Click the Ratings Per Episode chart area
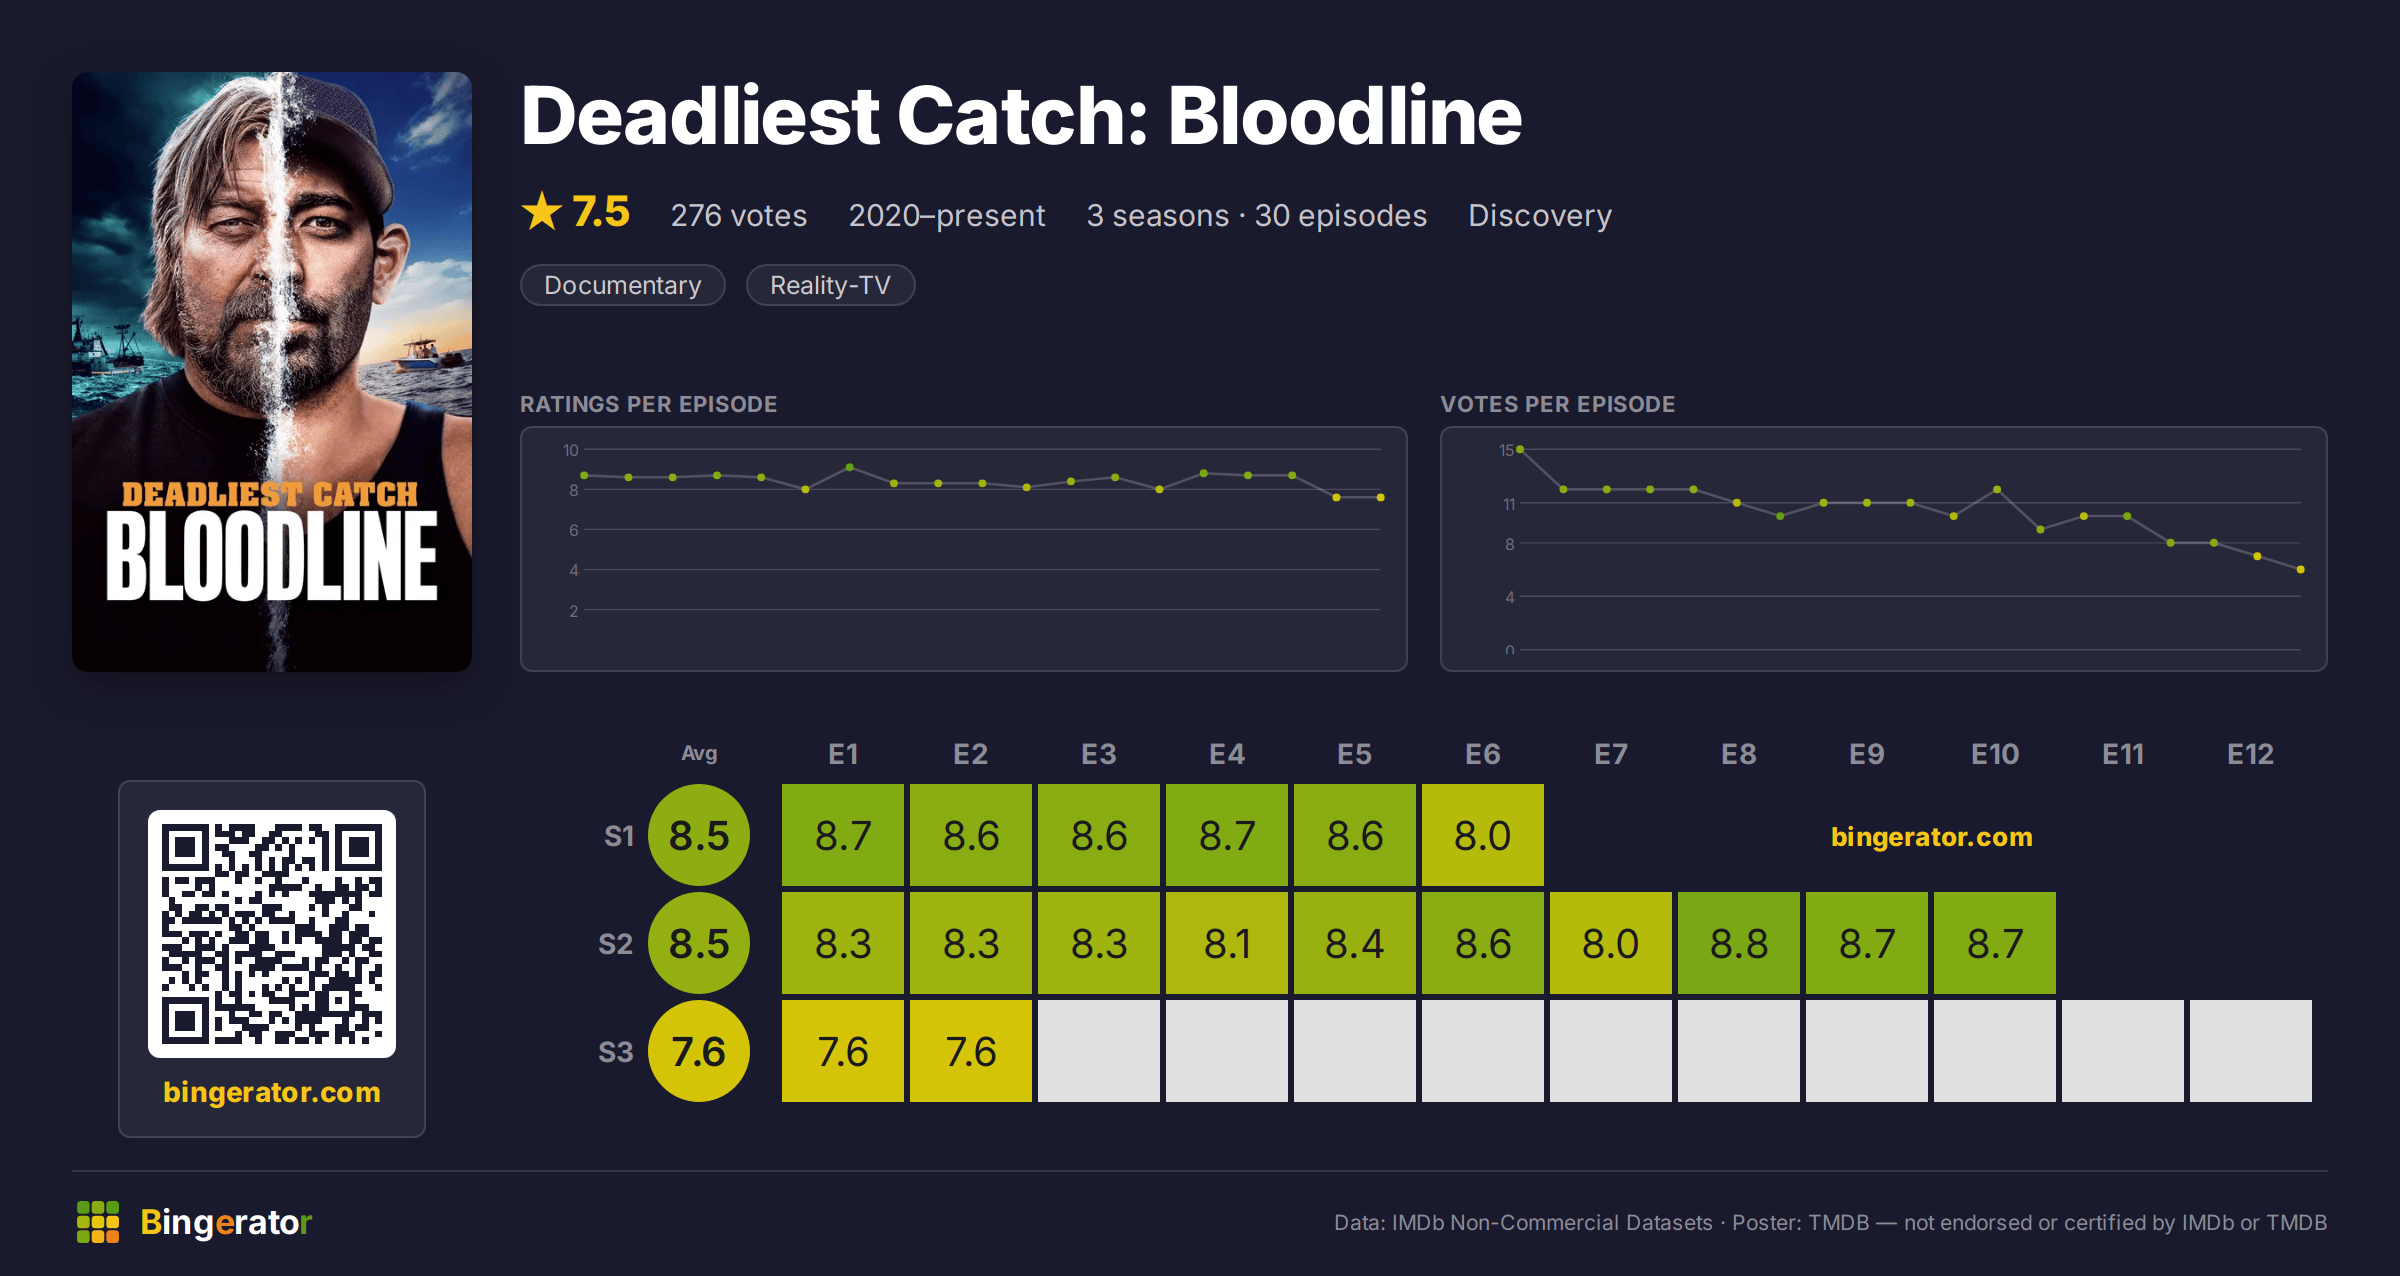The height and width of the screenshot is (1276, 2400). [964, 549]
